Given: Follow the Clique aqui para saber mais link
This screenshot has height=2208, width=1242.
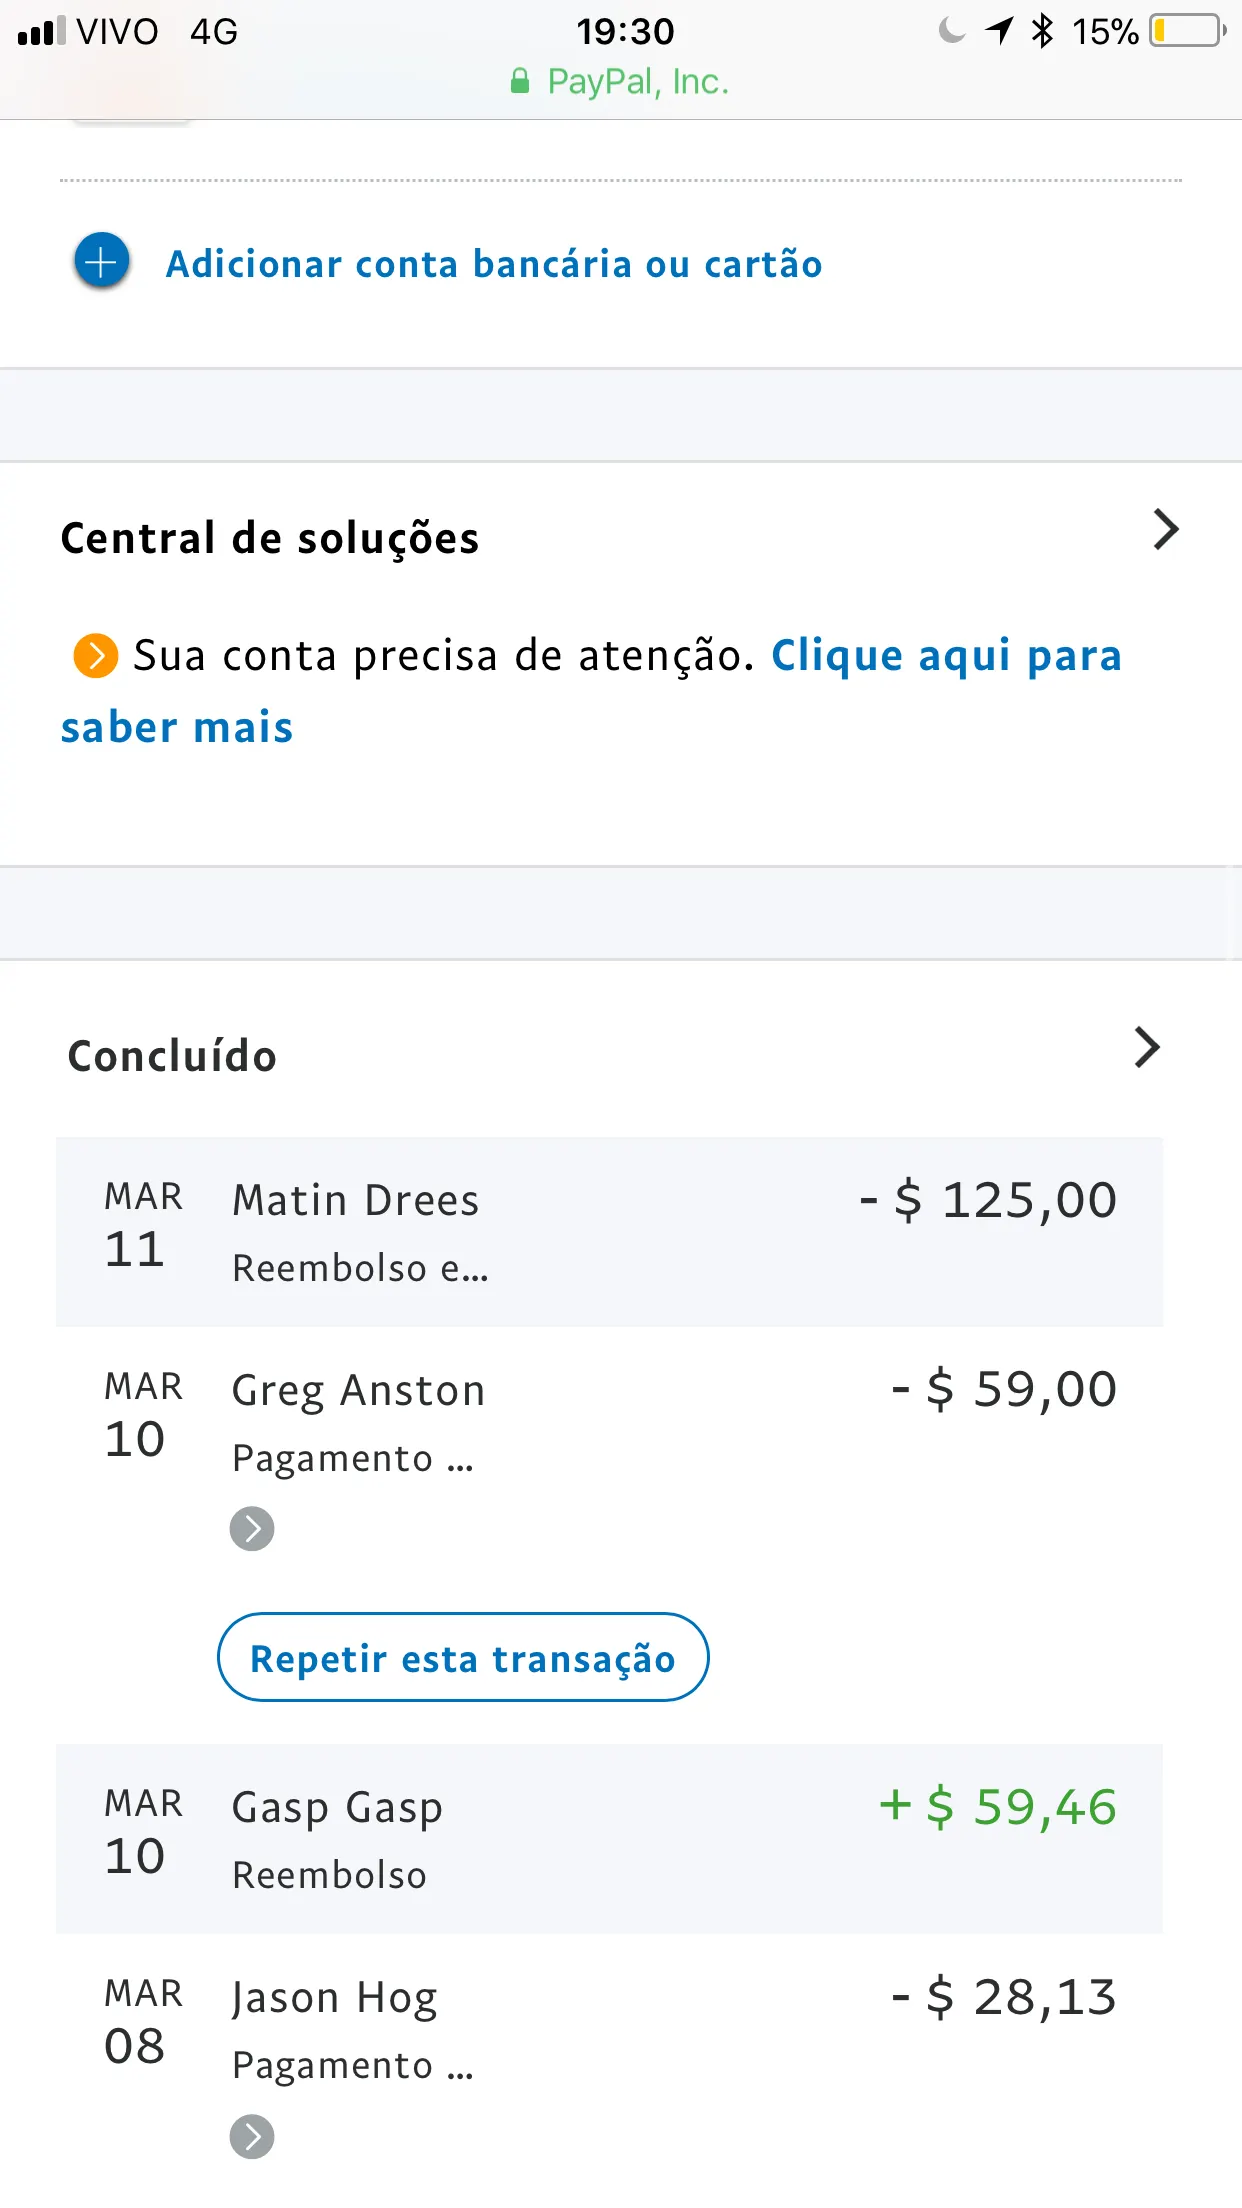Looking at the screenshot, I should pyautogui.click(x=945, y=657).
